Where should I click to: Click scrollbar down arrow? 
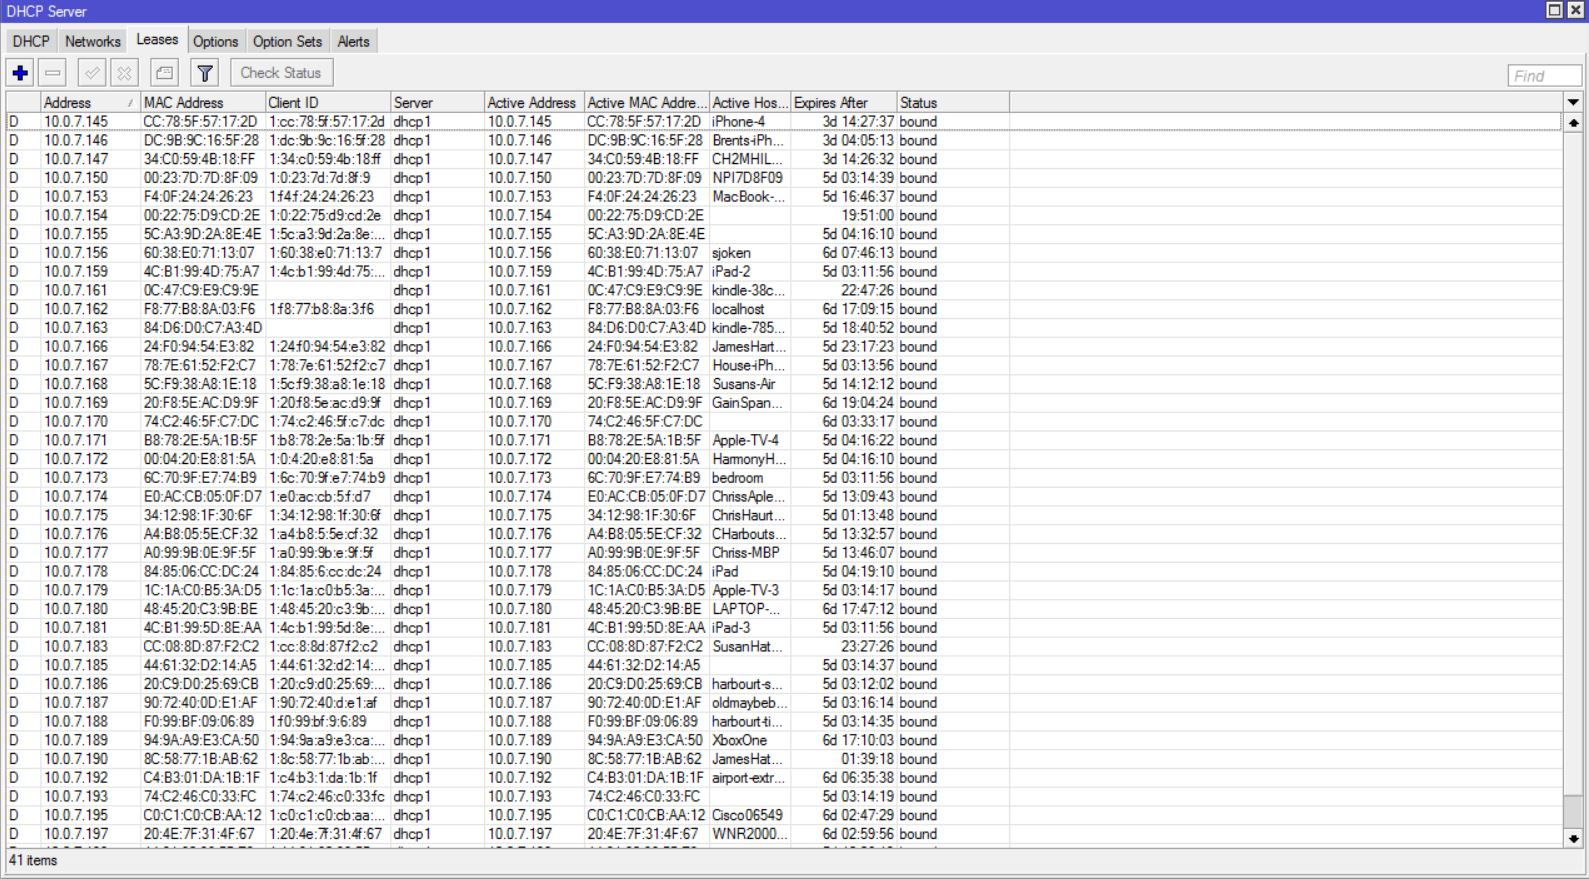tap(1573, 839)
